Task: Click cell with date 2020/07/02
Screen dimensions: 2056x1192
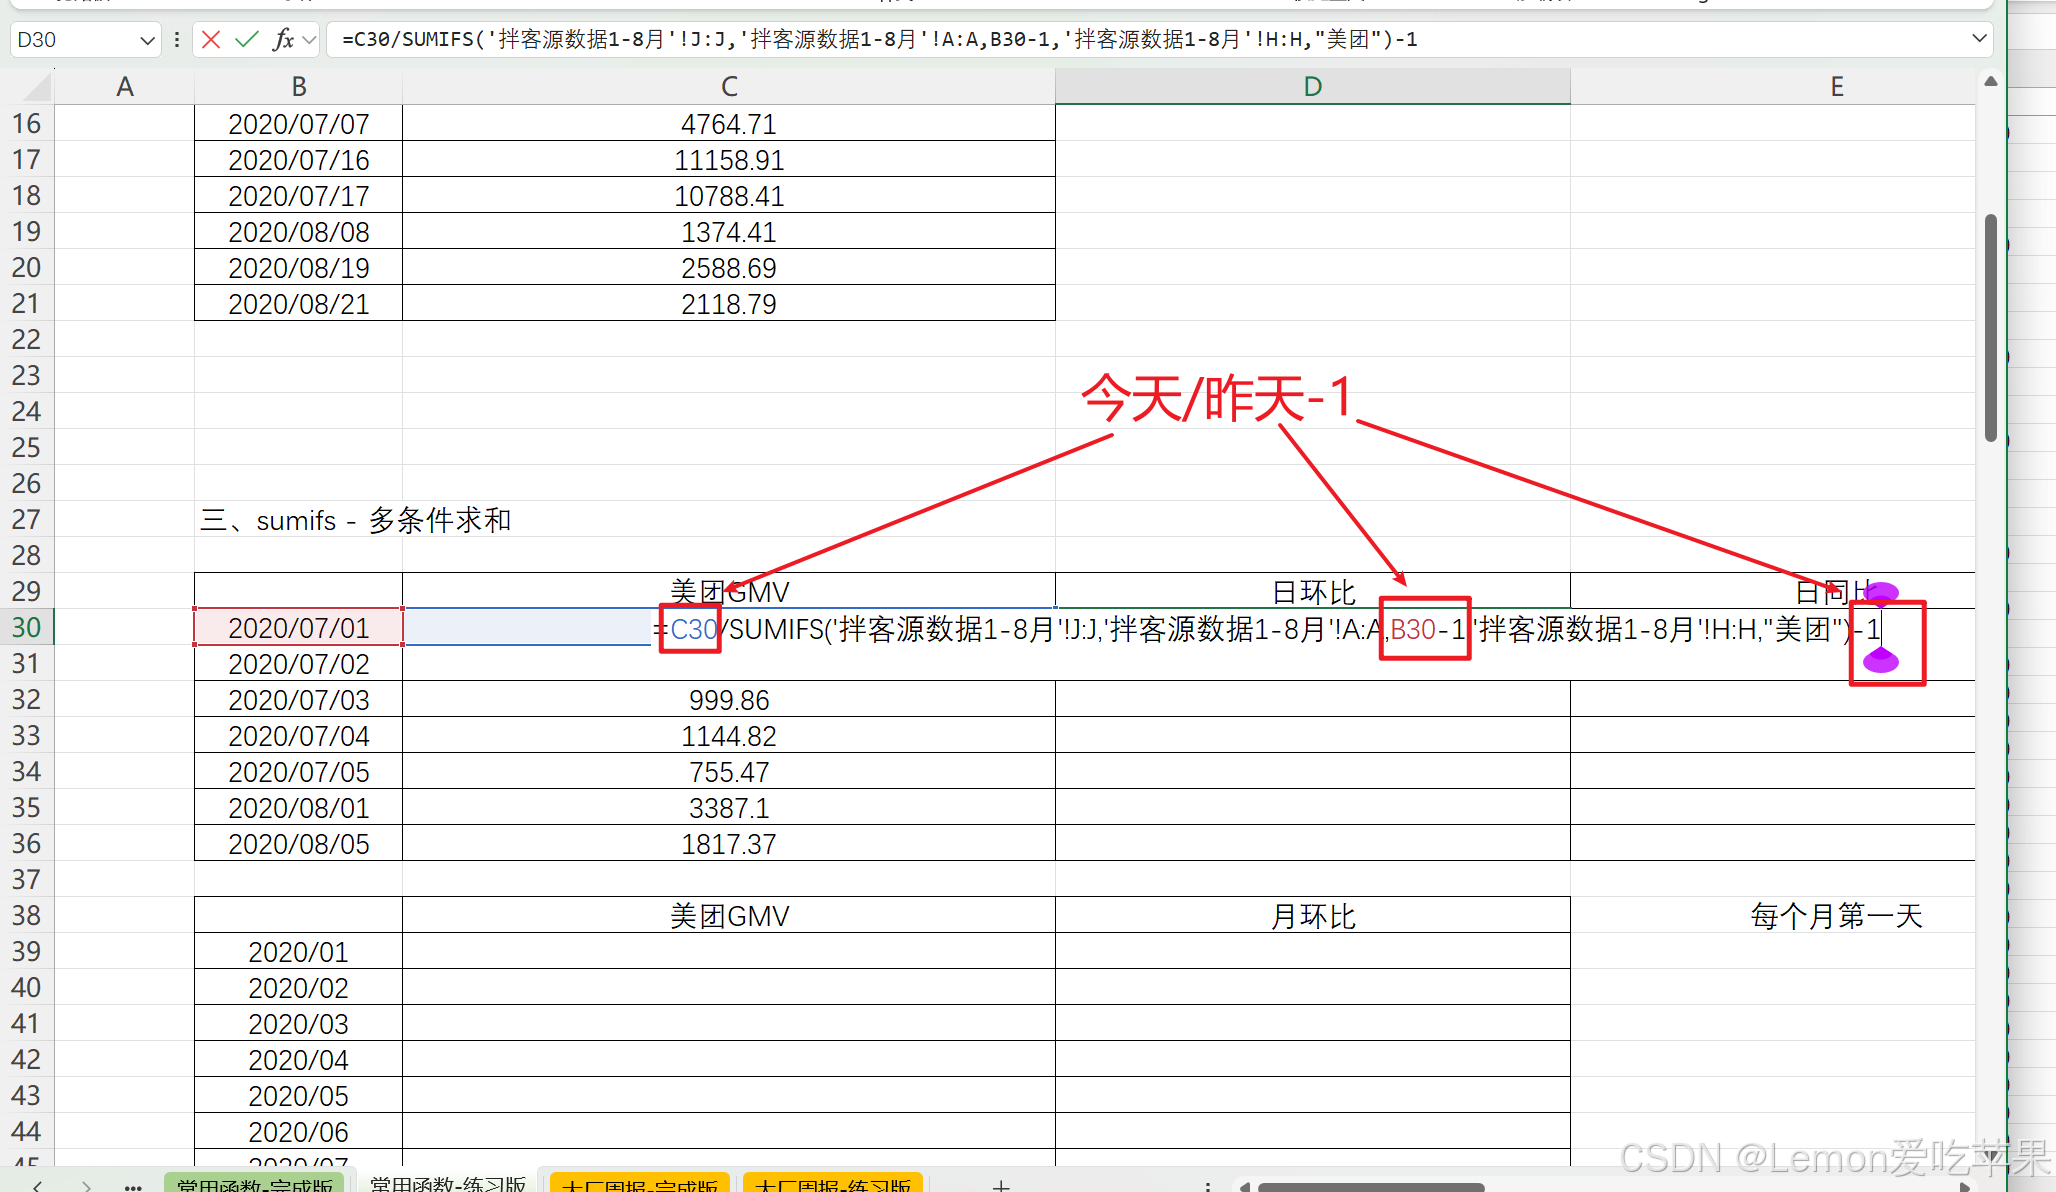Action: point(299,664)
